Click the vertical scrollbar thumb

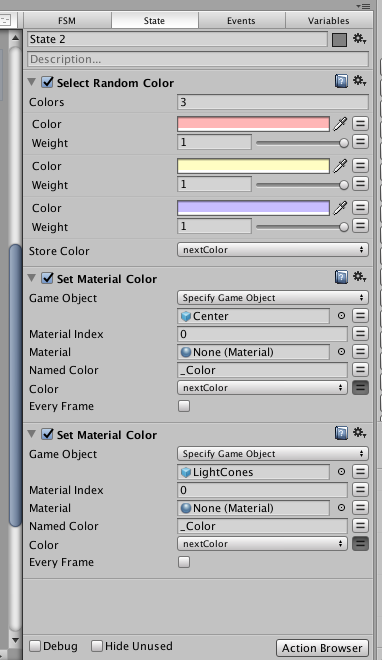click(x=15, y=385)
